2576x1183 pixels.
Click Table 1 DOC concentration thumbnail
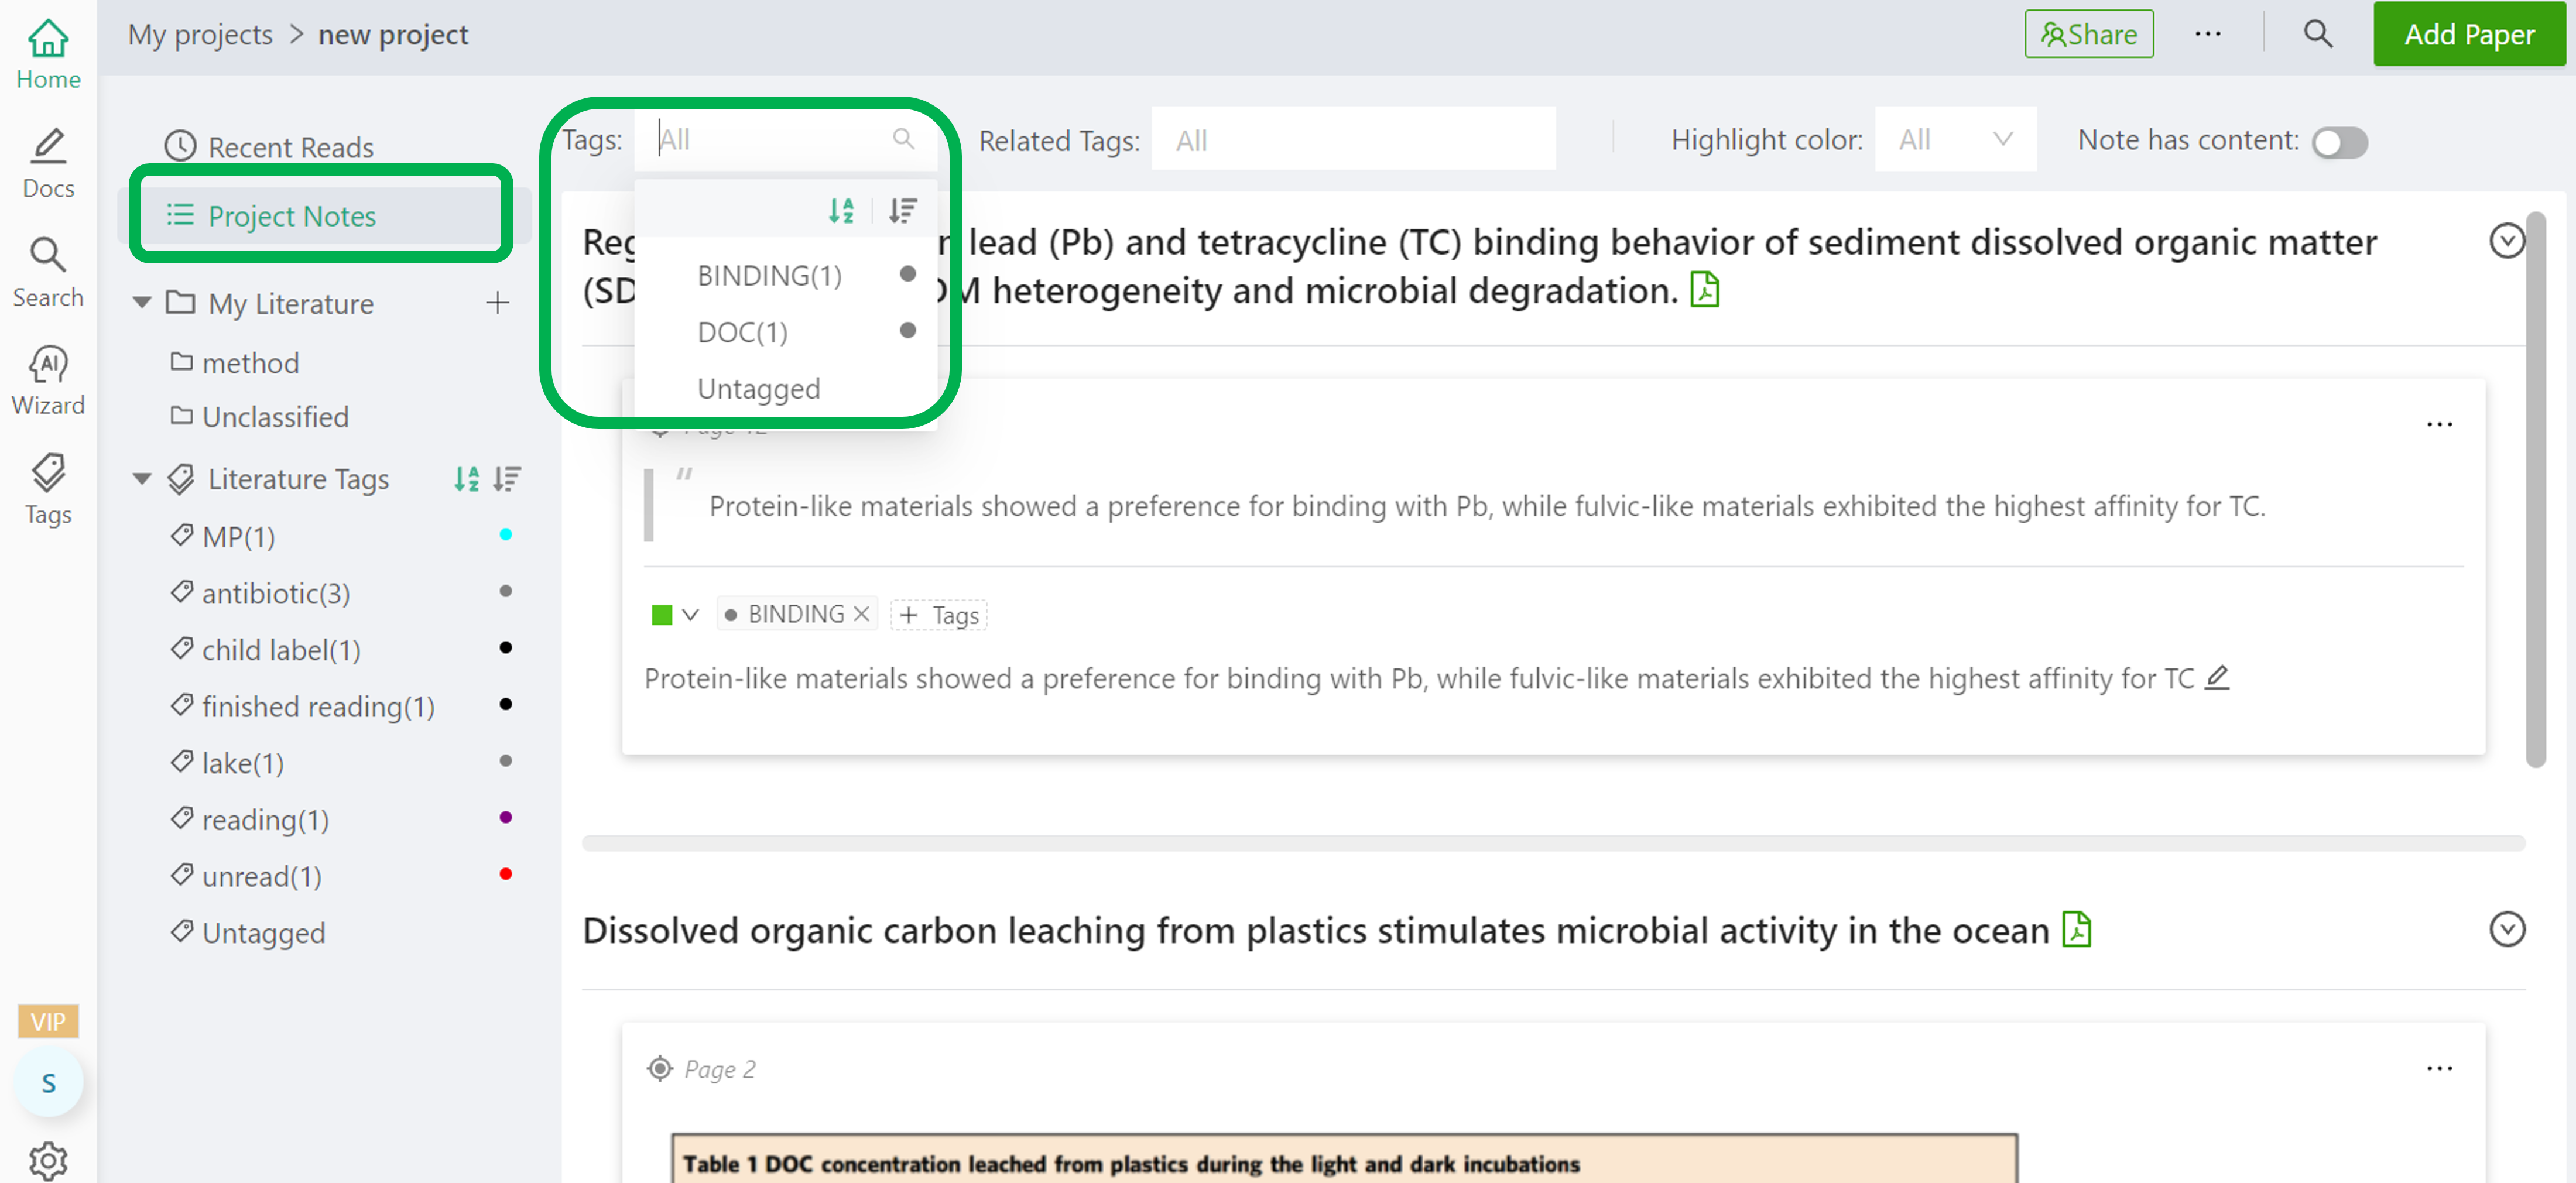[1344, 1158]
